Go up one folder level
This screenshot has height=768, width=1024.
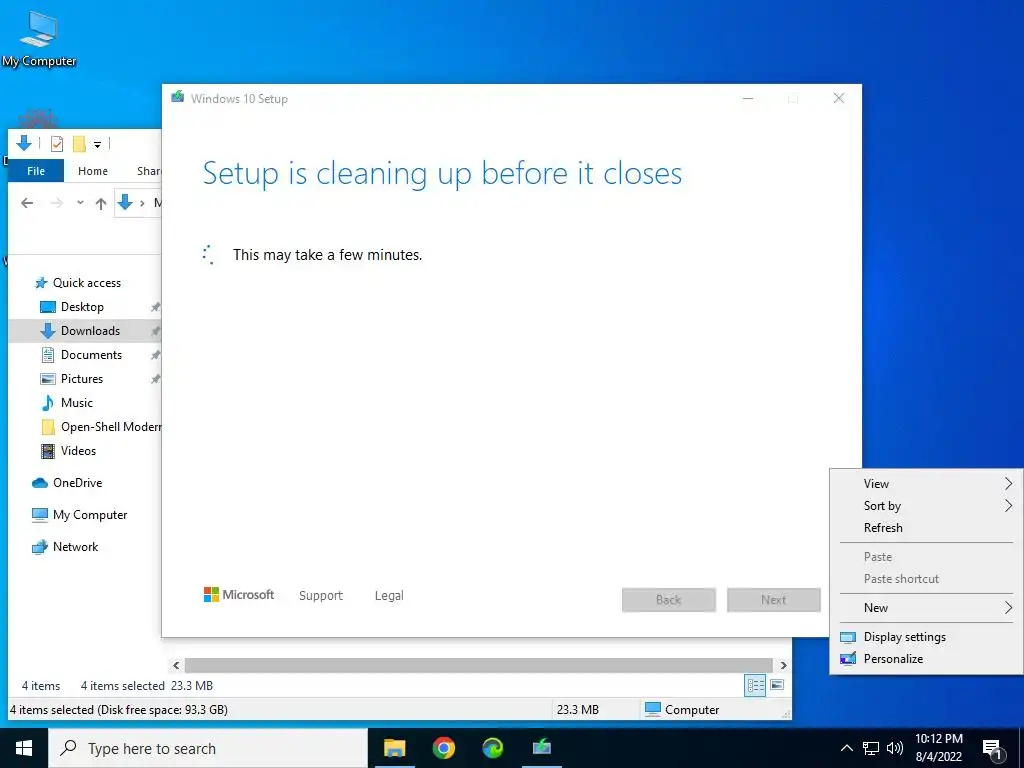click(x=101, y=203)
